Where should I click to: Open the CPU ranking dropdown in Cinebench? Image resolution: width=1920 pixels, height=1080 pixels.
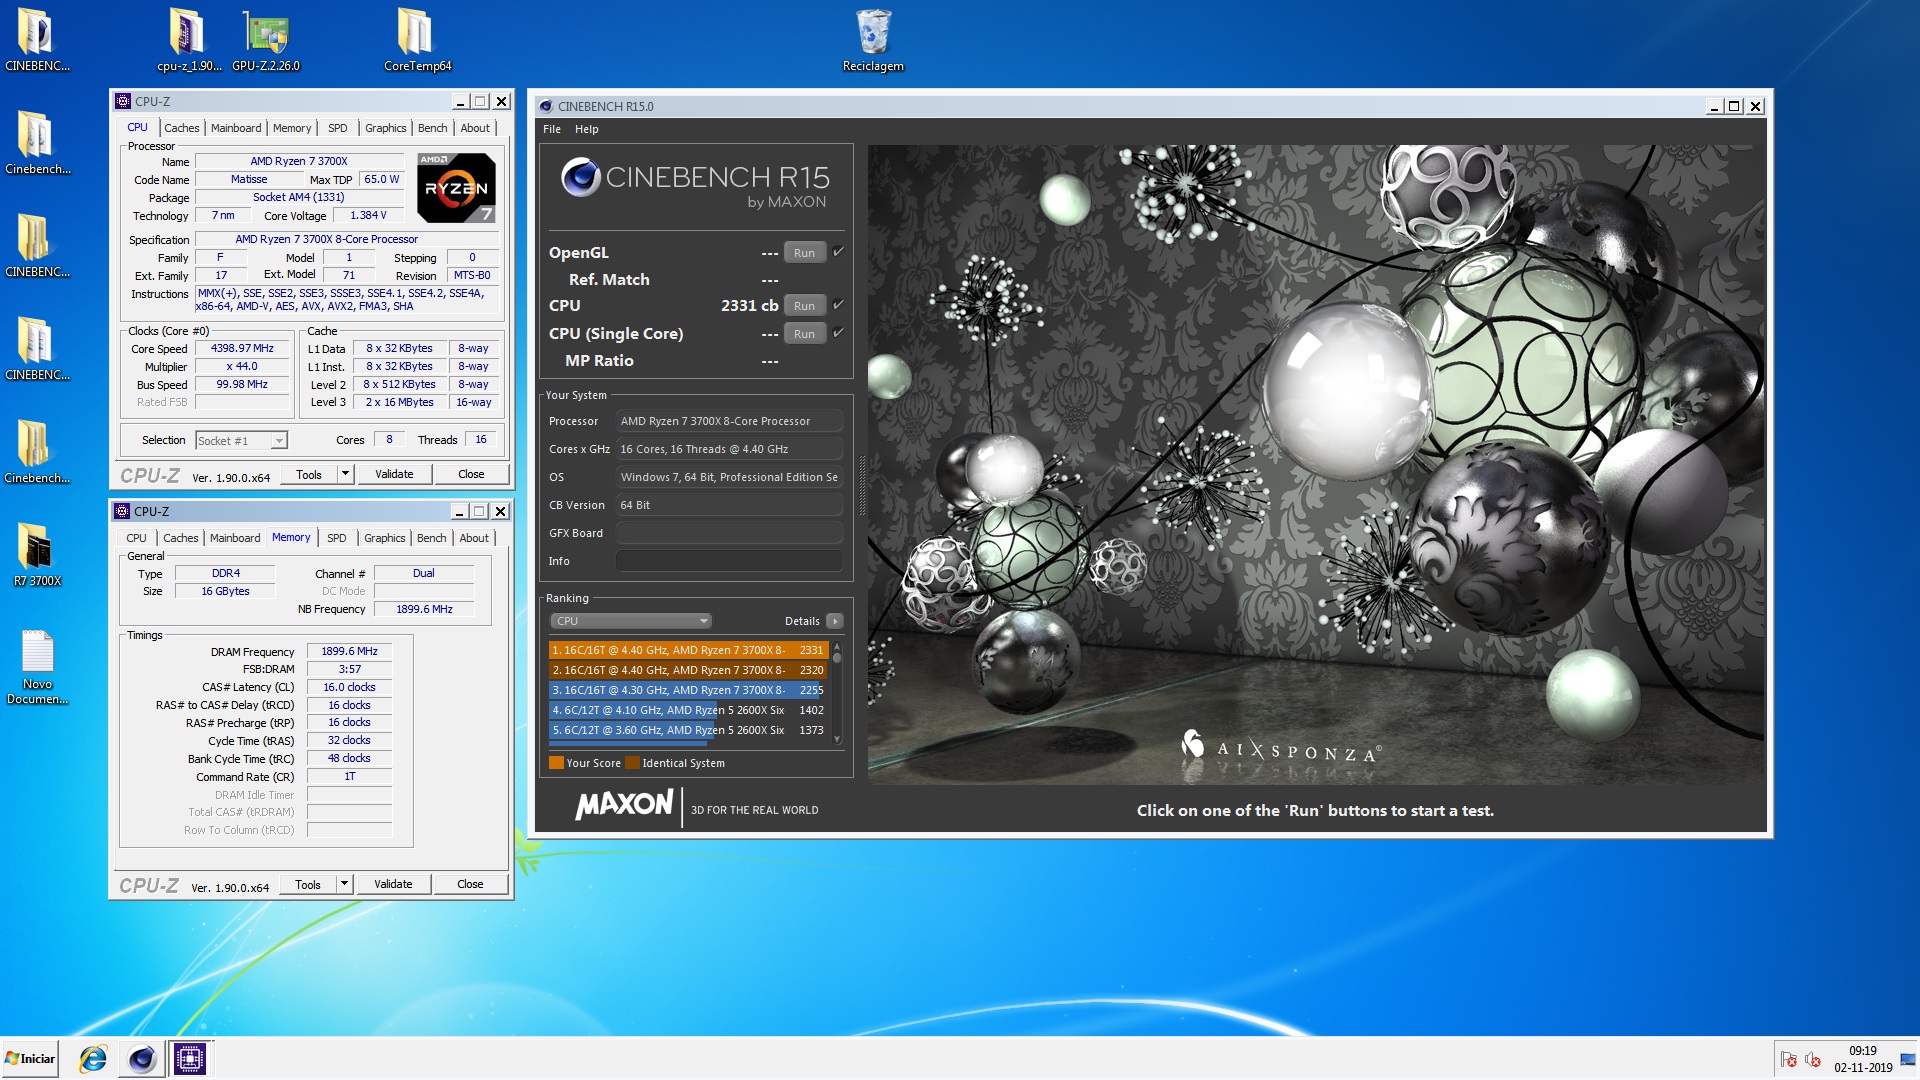(x=630, y=621)
